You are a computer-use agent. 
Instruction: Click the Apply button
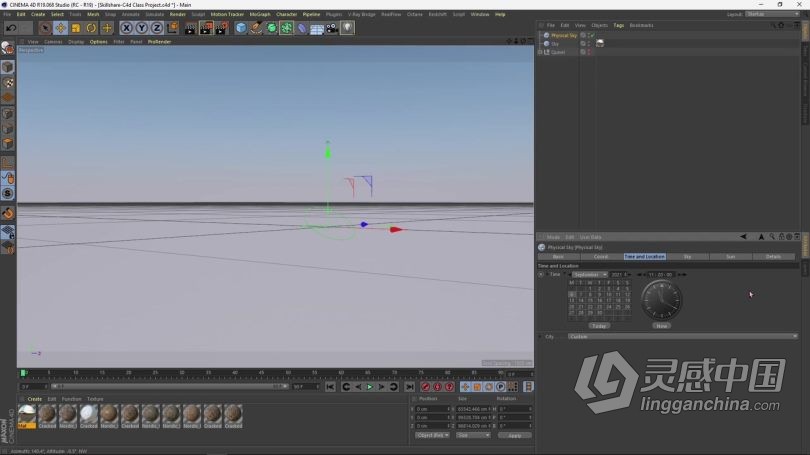click(515, 435)
